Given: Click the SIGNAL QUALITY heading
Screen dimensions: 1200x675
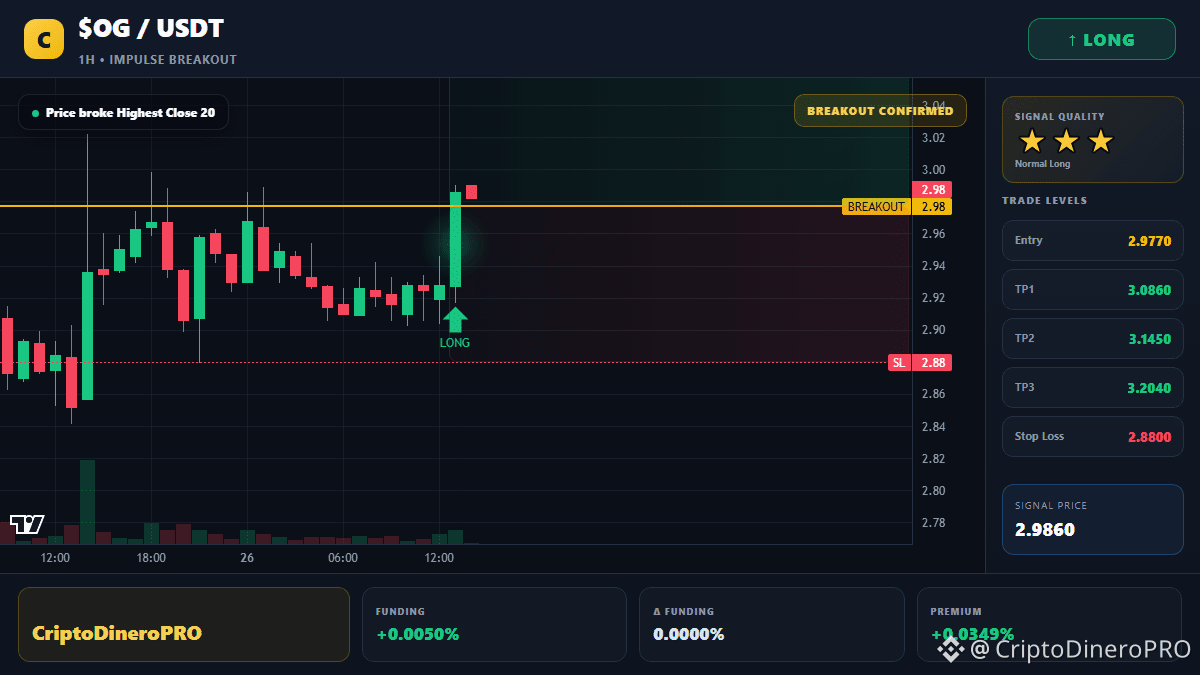Looking at the screenshot, I should (1060, 117).
